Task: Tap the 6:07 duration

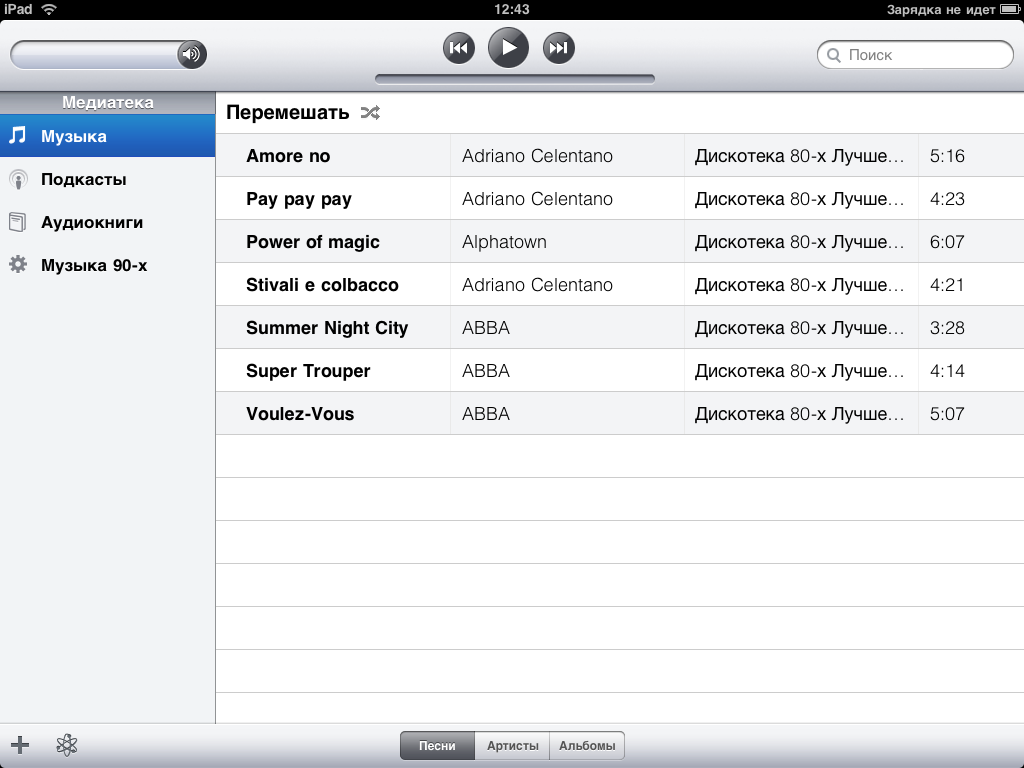Action: click(947, 242)
